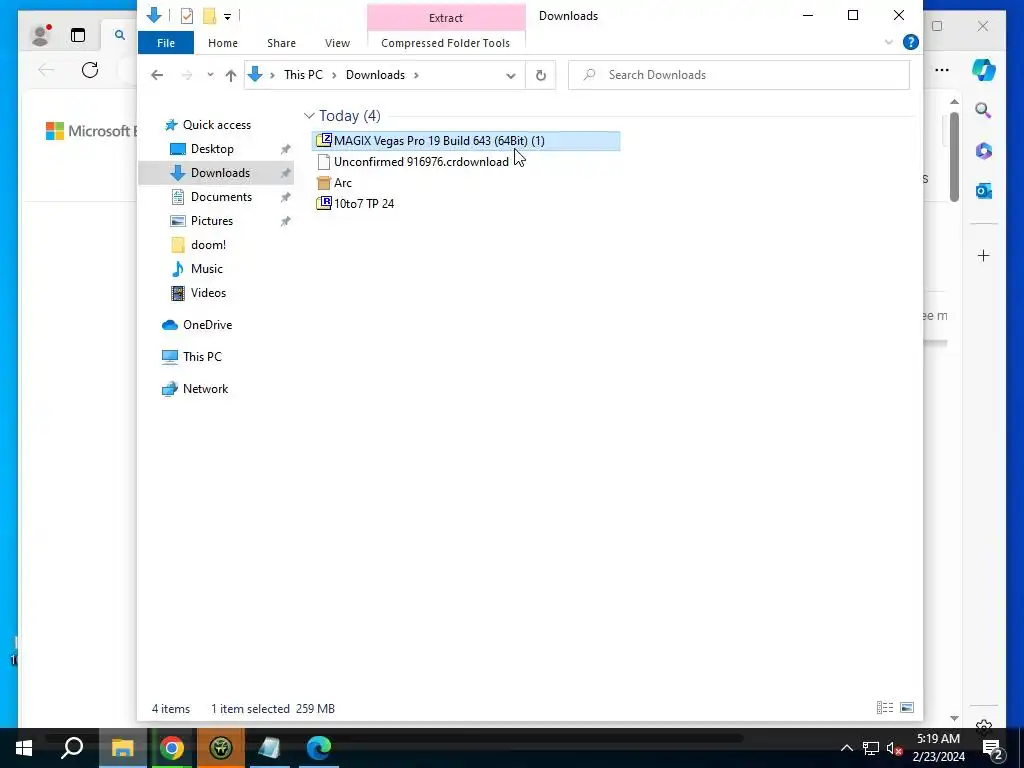Image resolution: width=1024 pixels, height=768 pixels.
Task: Show hidden system tray icons
Action: tap(846, 748)
